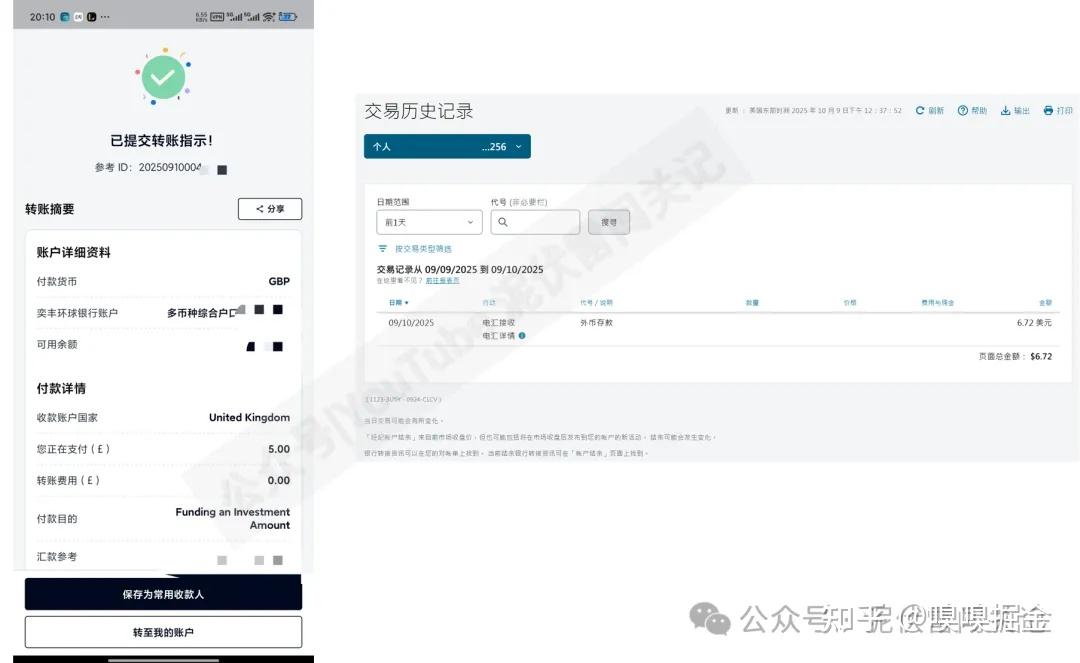Tap the 转账摘要 section heading
The image size is (1080, 663).
pyautogui.click(x=50, y=209)
